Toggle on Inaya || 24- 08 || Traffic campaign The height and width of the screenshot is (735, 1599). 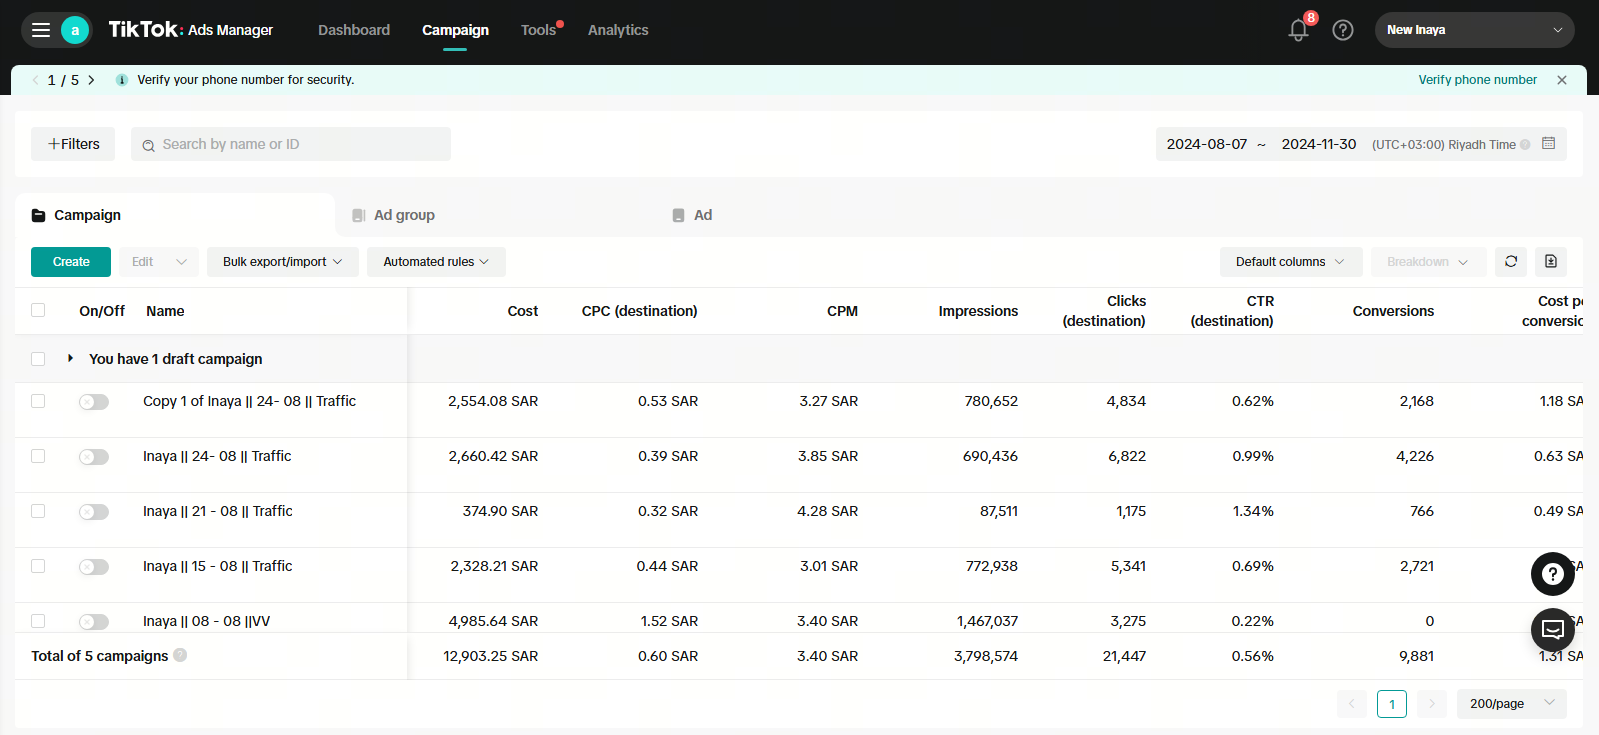click(x=94, y=457)
